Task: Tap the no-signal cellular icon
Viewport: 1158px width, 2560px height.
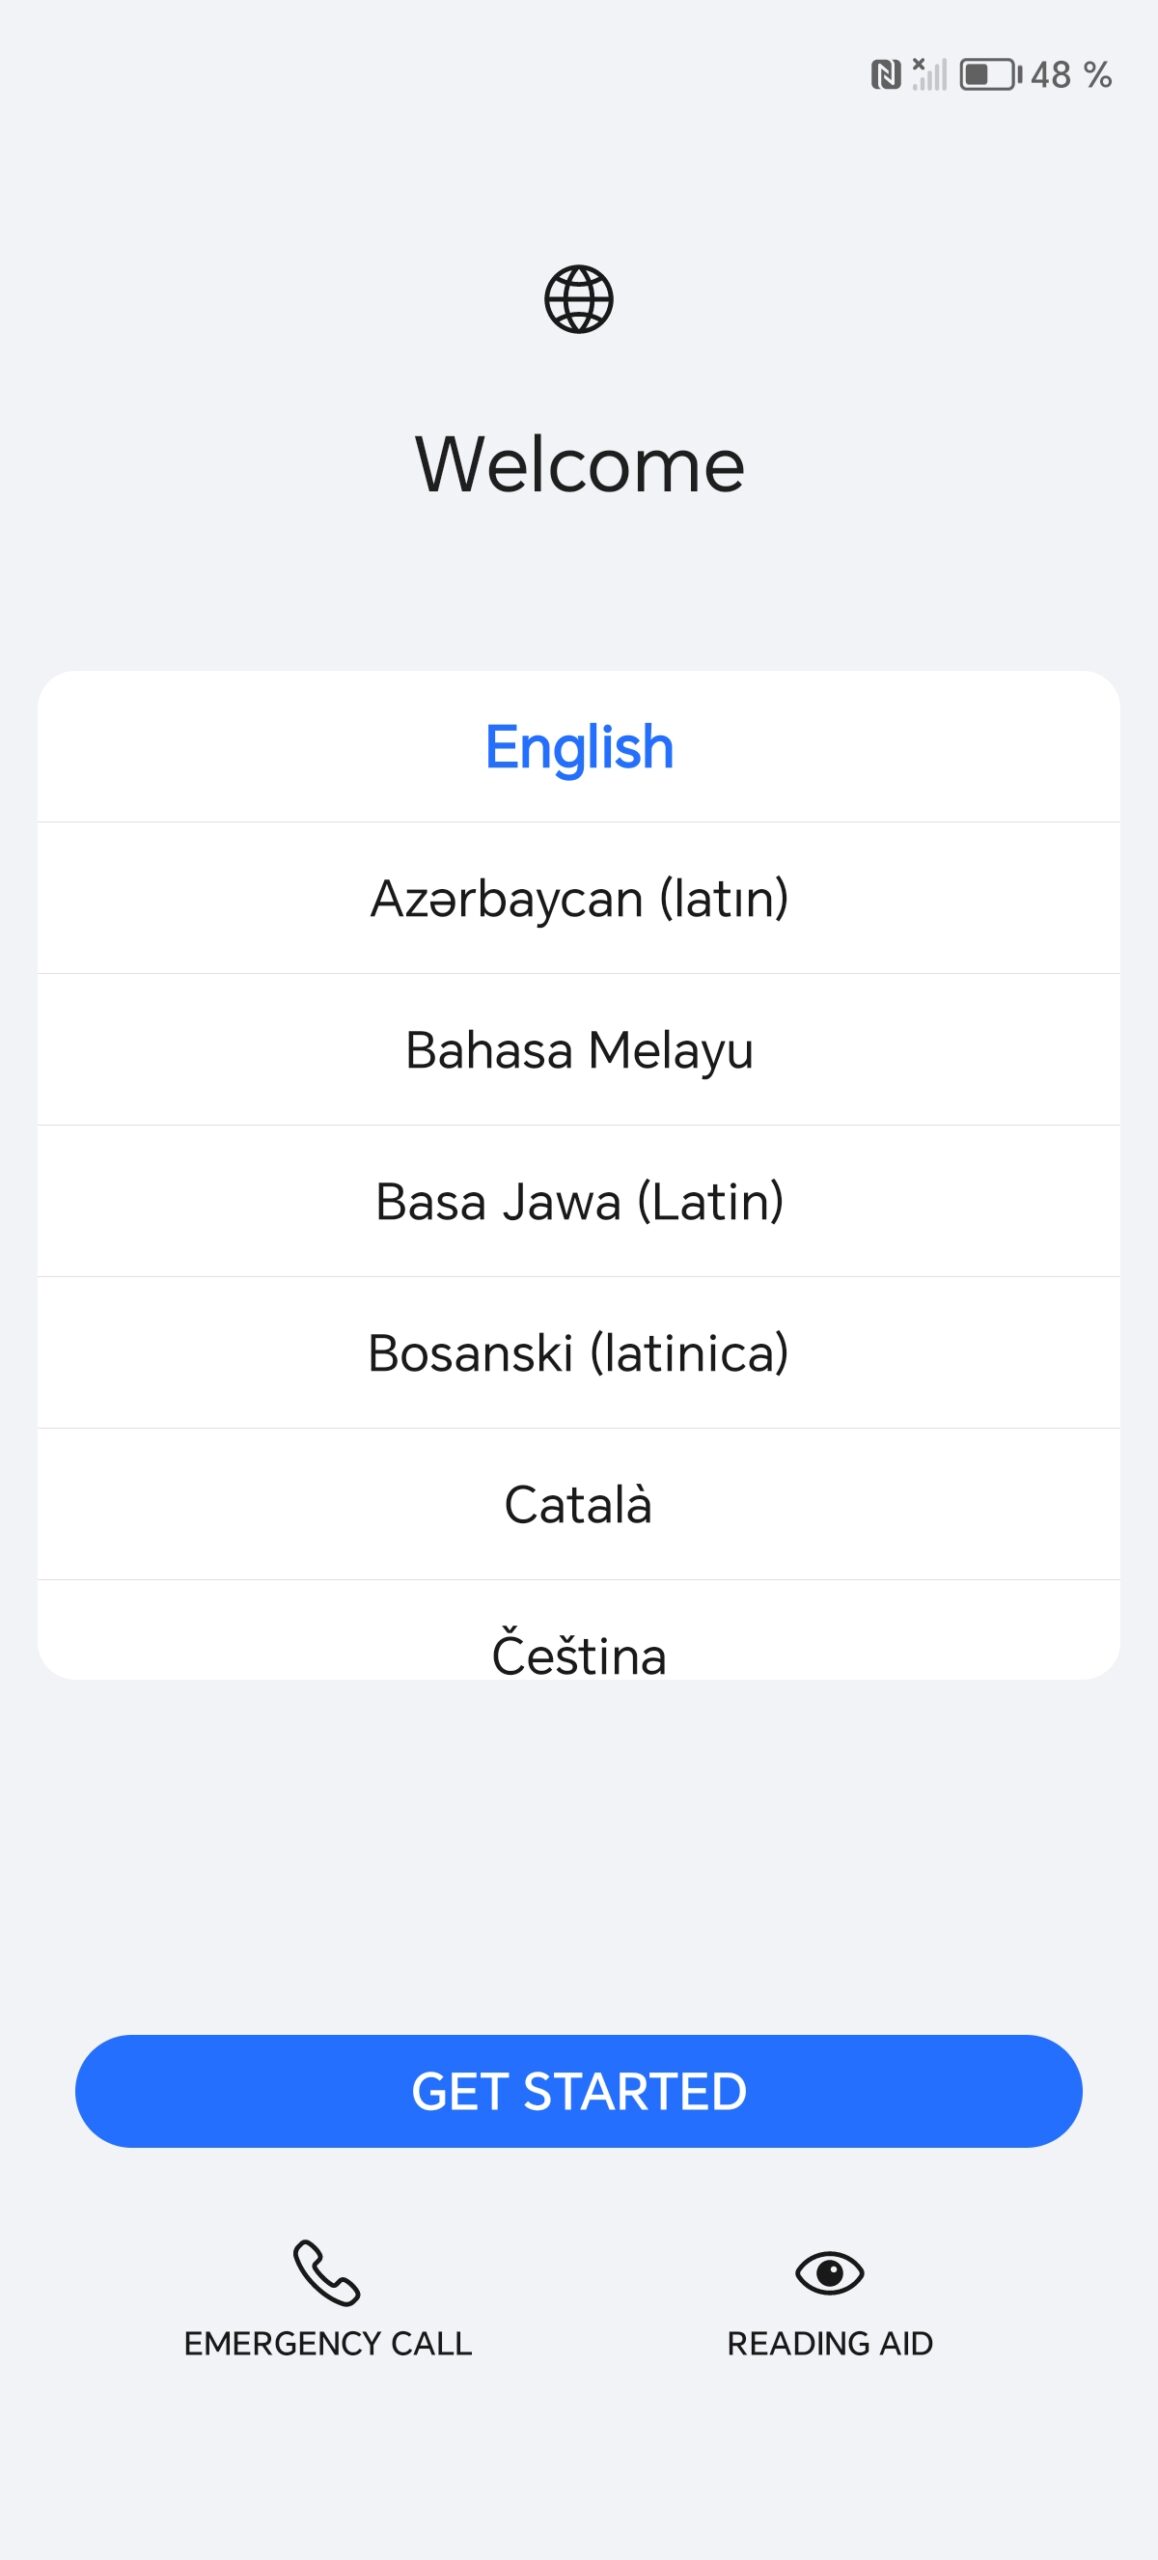Action: (x=929, y=75)
